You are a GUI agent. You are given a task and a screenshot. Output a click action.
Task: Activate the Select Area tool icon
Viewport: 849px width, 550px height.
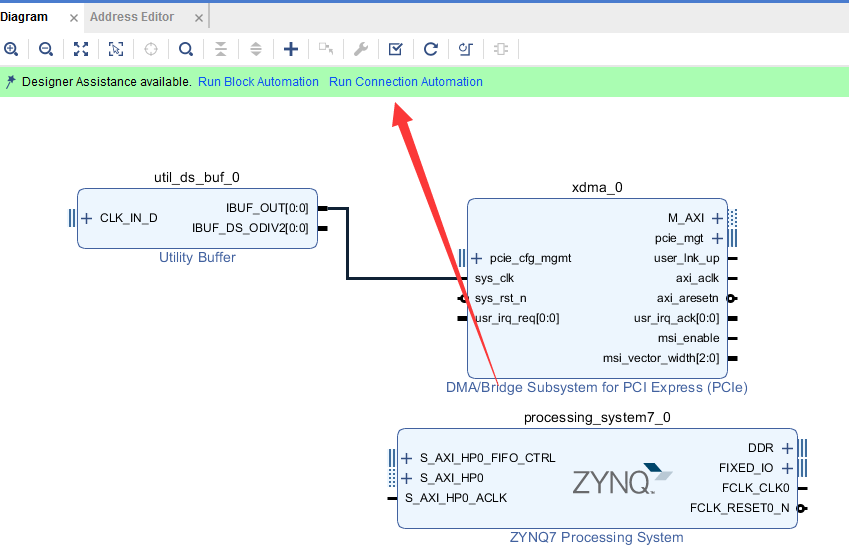(116, 49)
